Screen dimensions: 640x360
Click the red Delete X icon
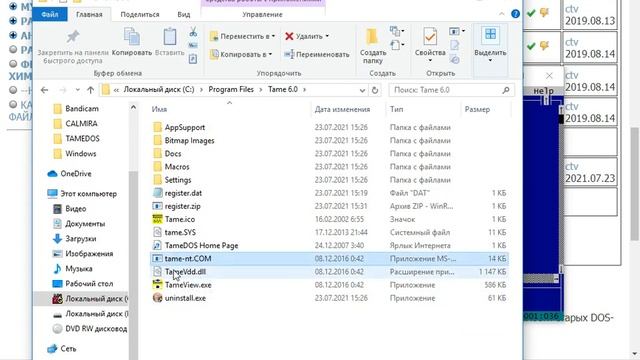pyautogui.click(x=289, y=36)
